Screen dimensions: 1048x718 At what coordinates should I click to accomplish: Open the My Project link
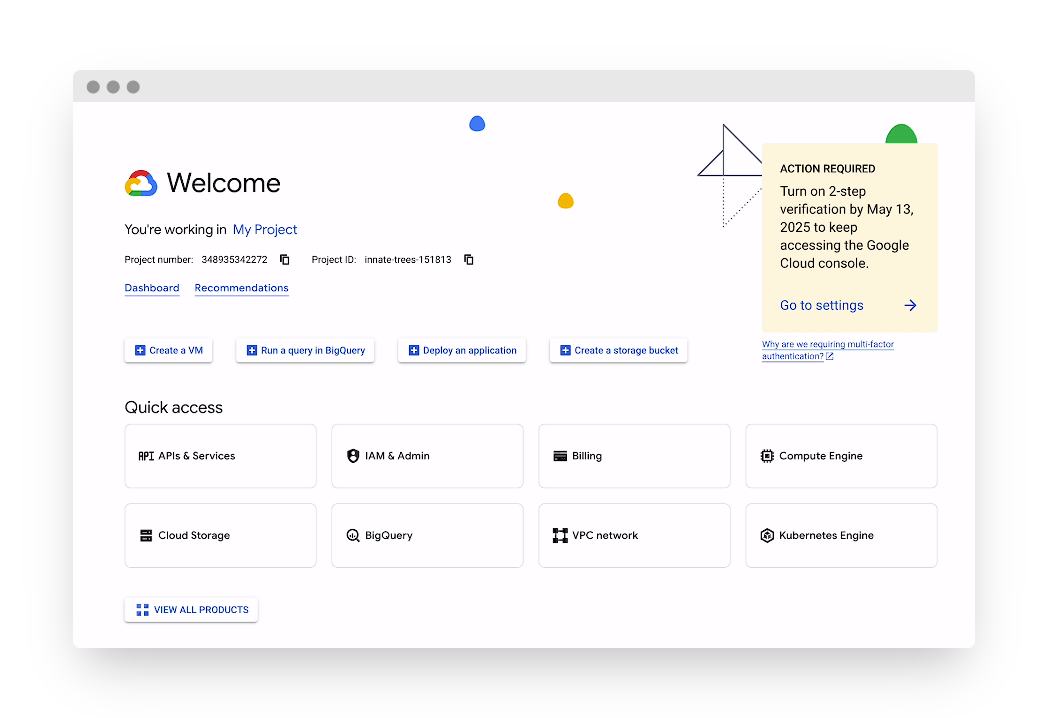coord(265,229)
